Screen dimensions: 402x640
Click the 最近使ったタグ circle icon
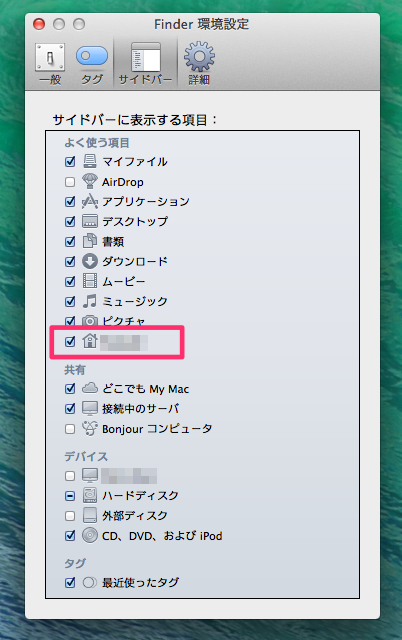(x=90, y=582)
